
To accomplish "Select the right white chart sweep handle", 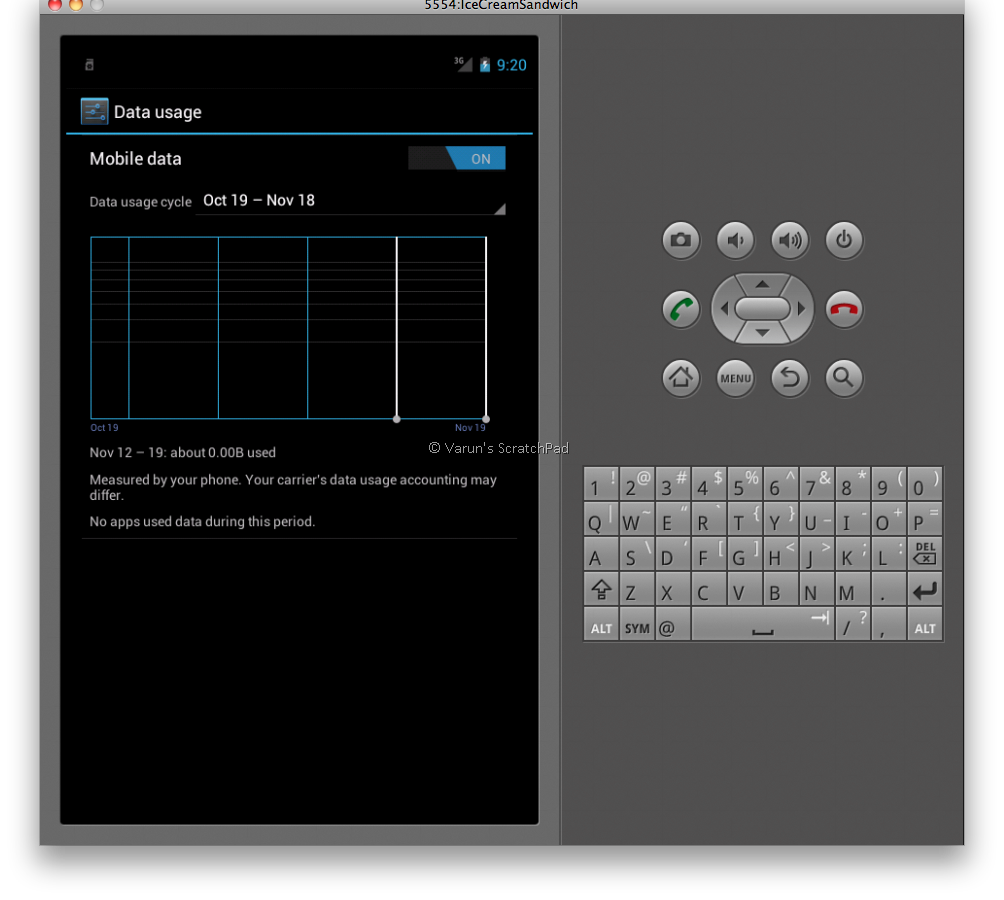I will pos(486,419).
